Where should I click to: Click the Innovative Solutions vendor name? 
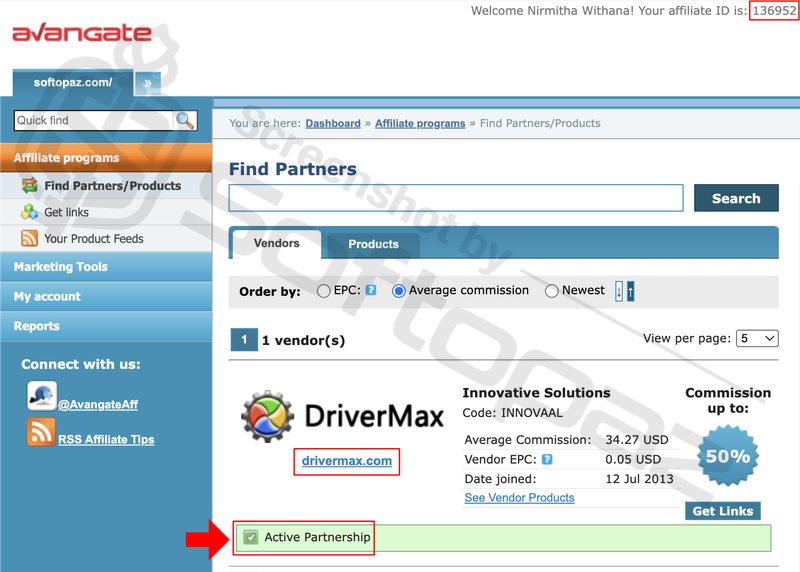(x=536, y=392)
